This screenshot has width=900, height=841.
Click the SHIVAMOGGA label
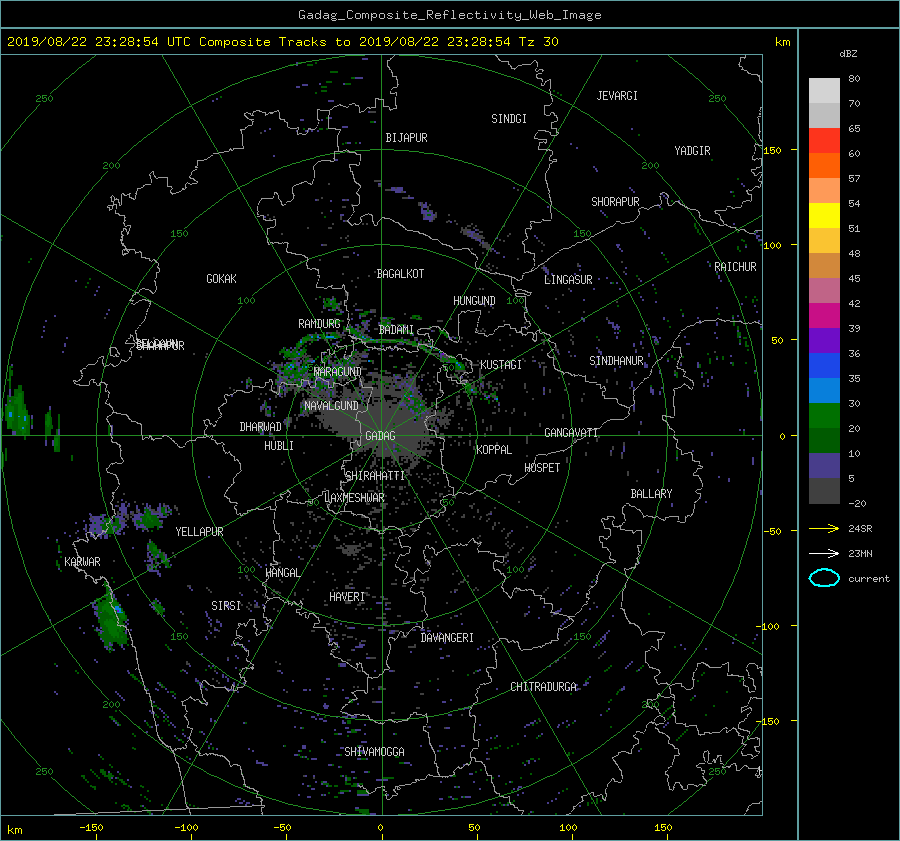click(x=374, y=751)
